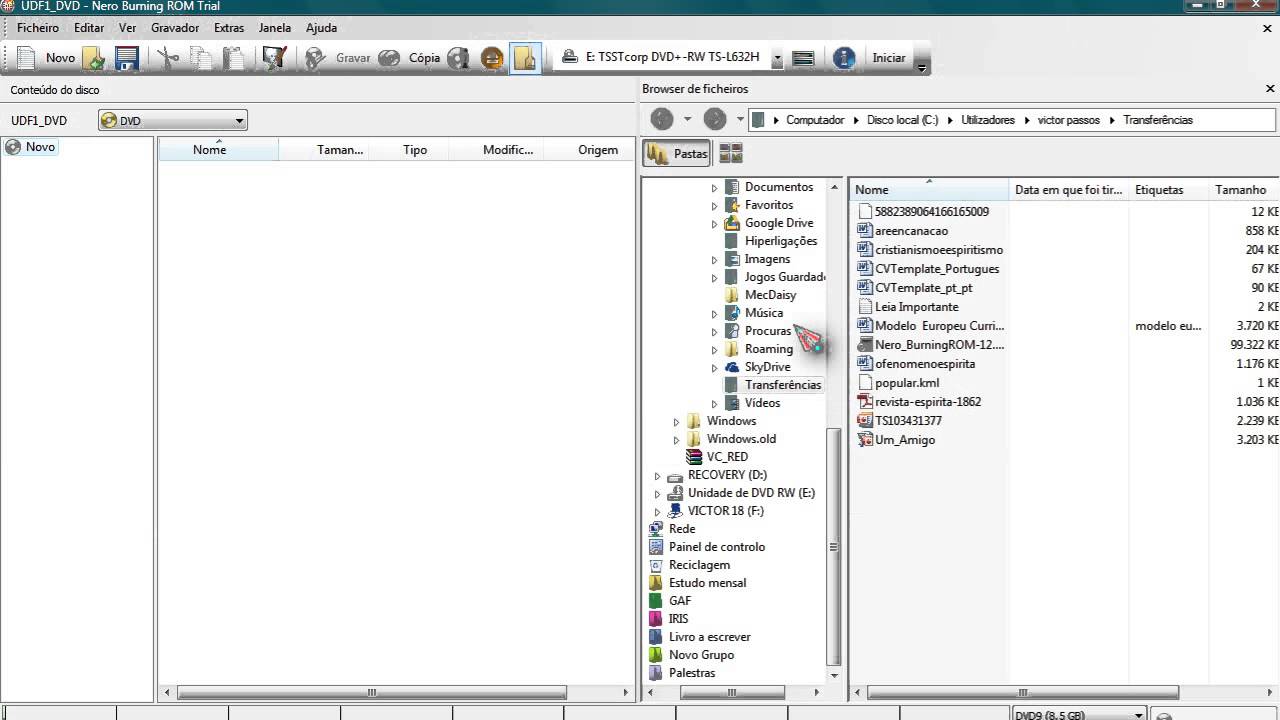The width and height of the screenshot is (1280, 720).
Task: Click victor passos in address path
Action: pyautogui.click(x=1068, y=120)
